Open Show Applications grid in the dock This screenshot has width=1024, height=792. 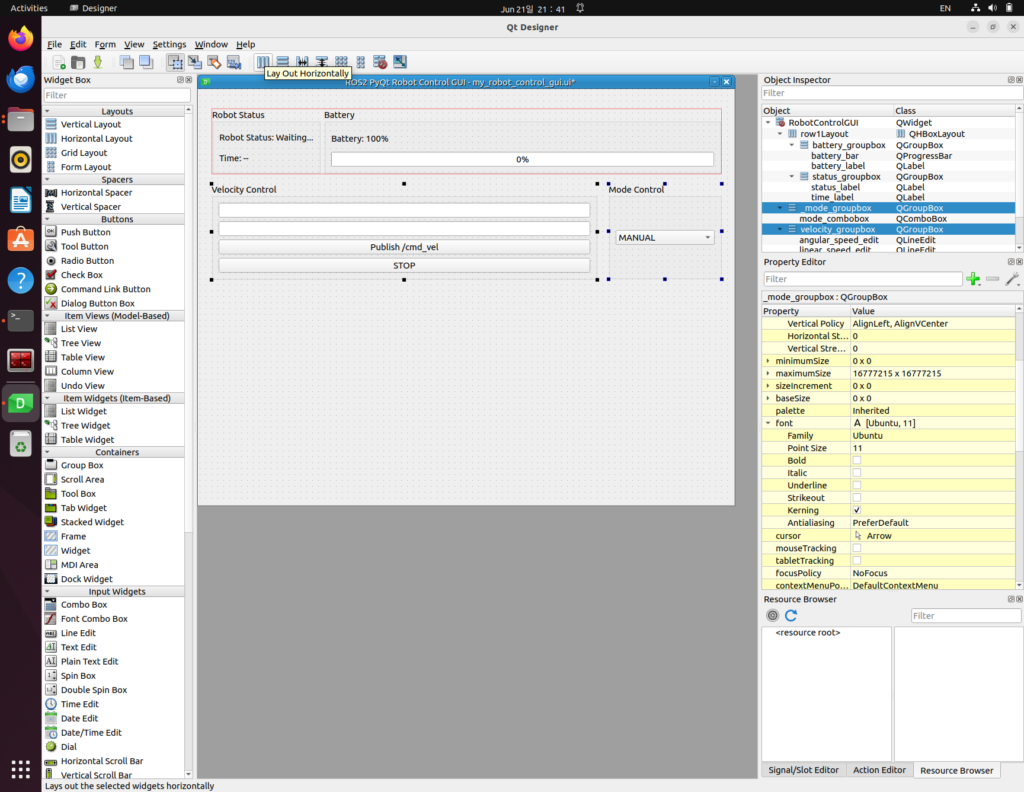pyautogui.click(x=21, y=769)
